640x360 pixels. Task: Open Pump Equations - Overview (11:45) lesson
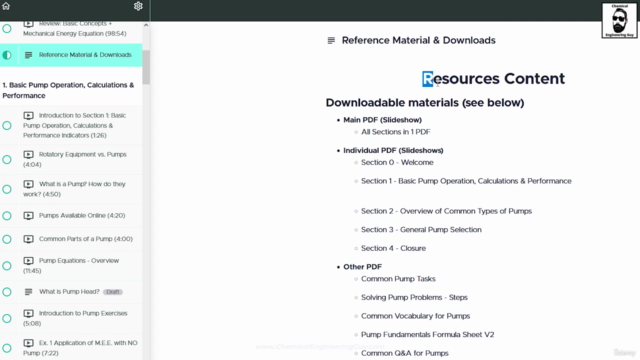(x=71, y=266)
